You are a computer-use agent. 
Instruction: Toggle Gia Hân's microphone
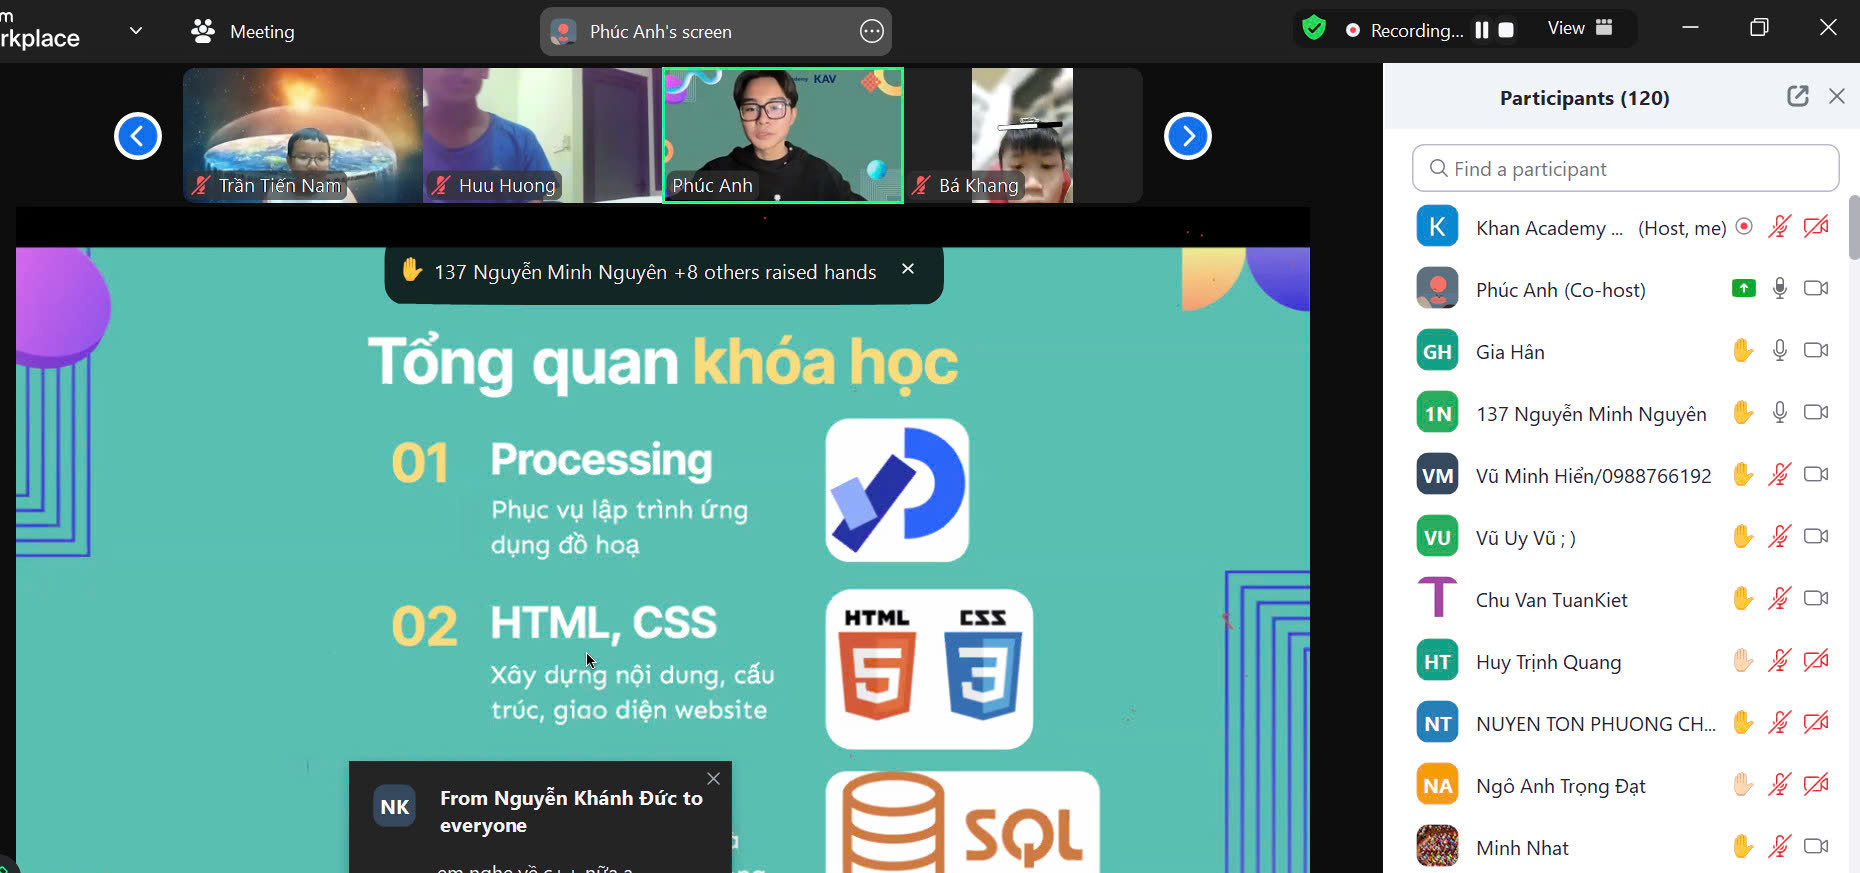point(1779,351)
